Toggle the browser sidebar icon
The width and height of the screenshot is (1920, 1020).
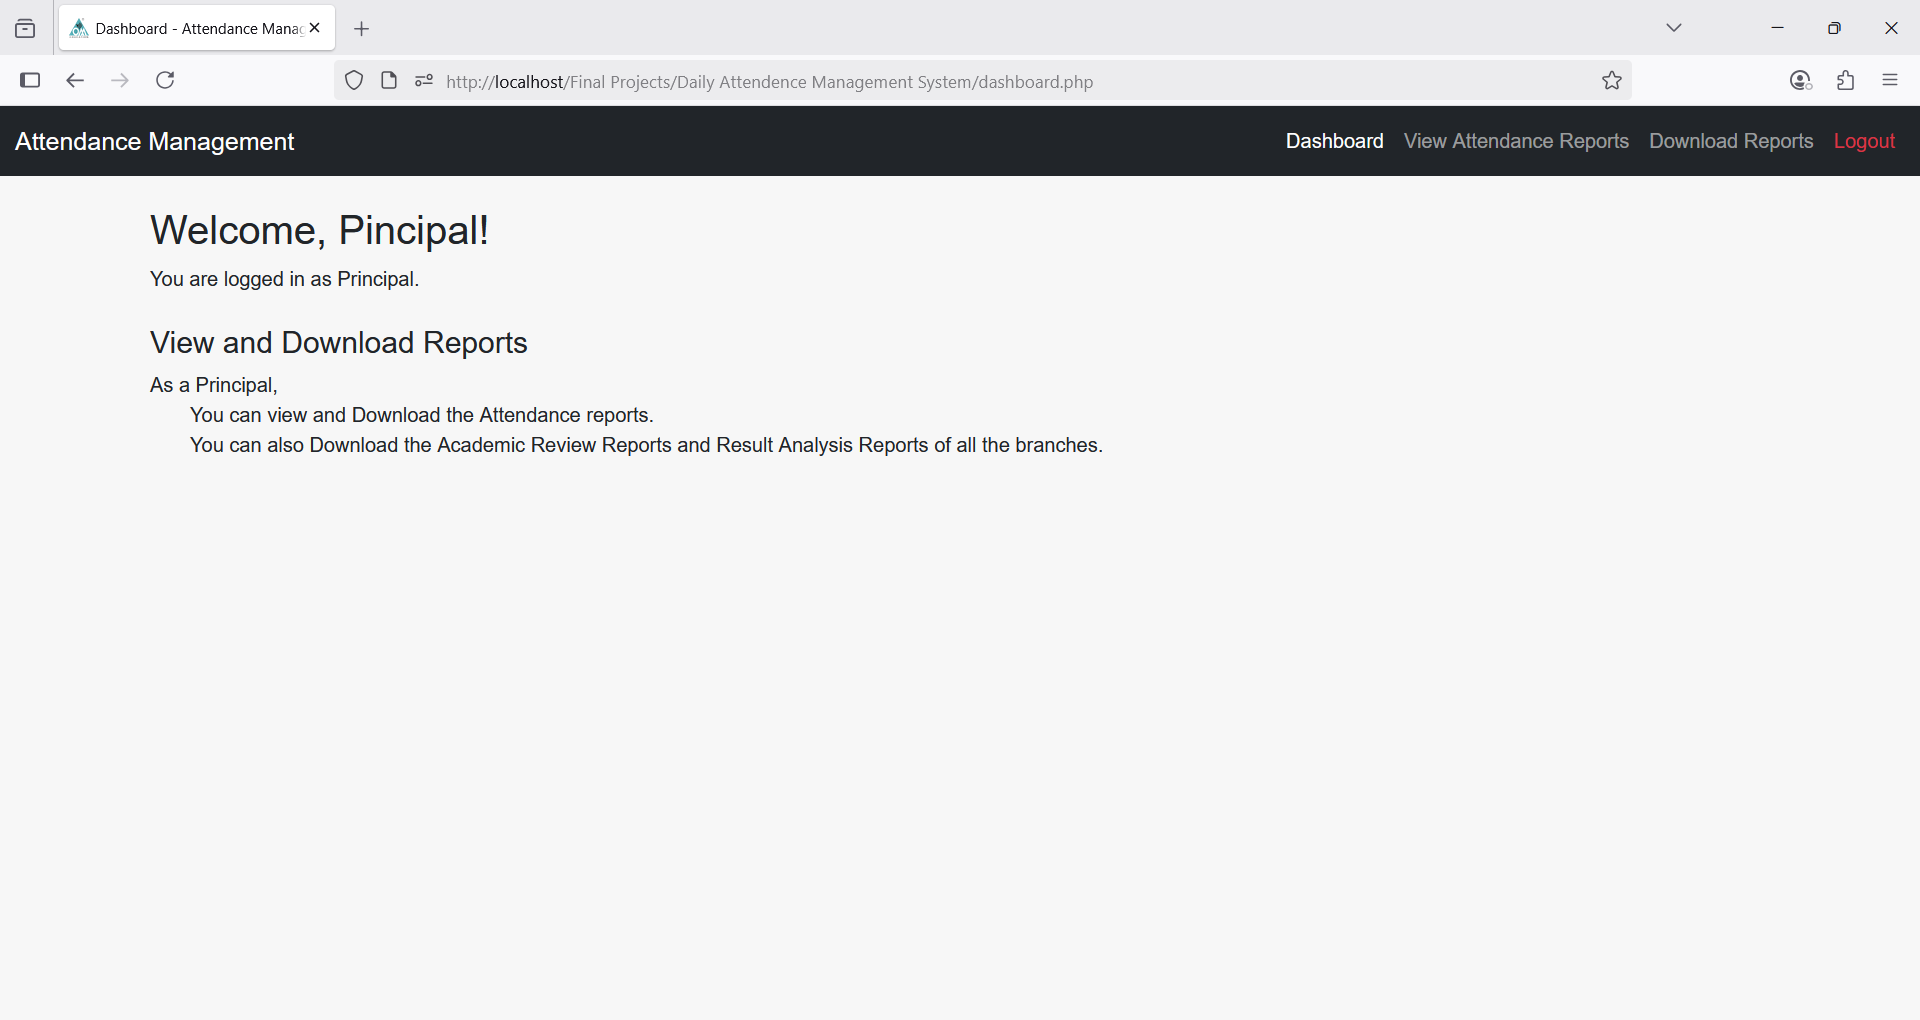tap(30, 81)
